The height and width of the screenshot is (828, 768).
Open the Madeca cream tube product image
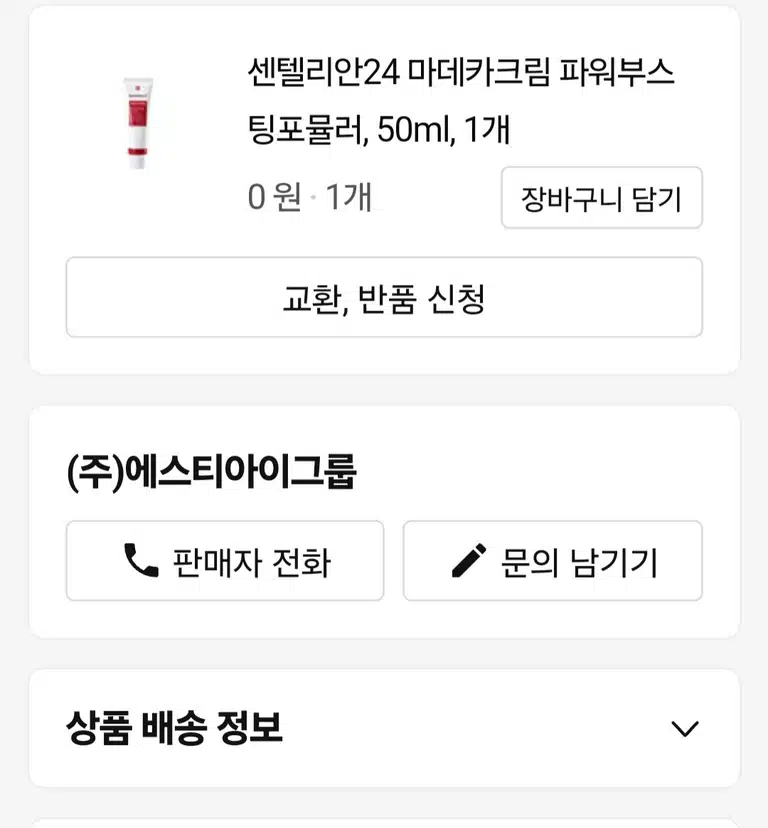[x=138, y=123]
